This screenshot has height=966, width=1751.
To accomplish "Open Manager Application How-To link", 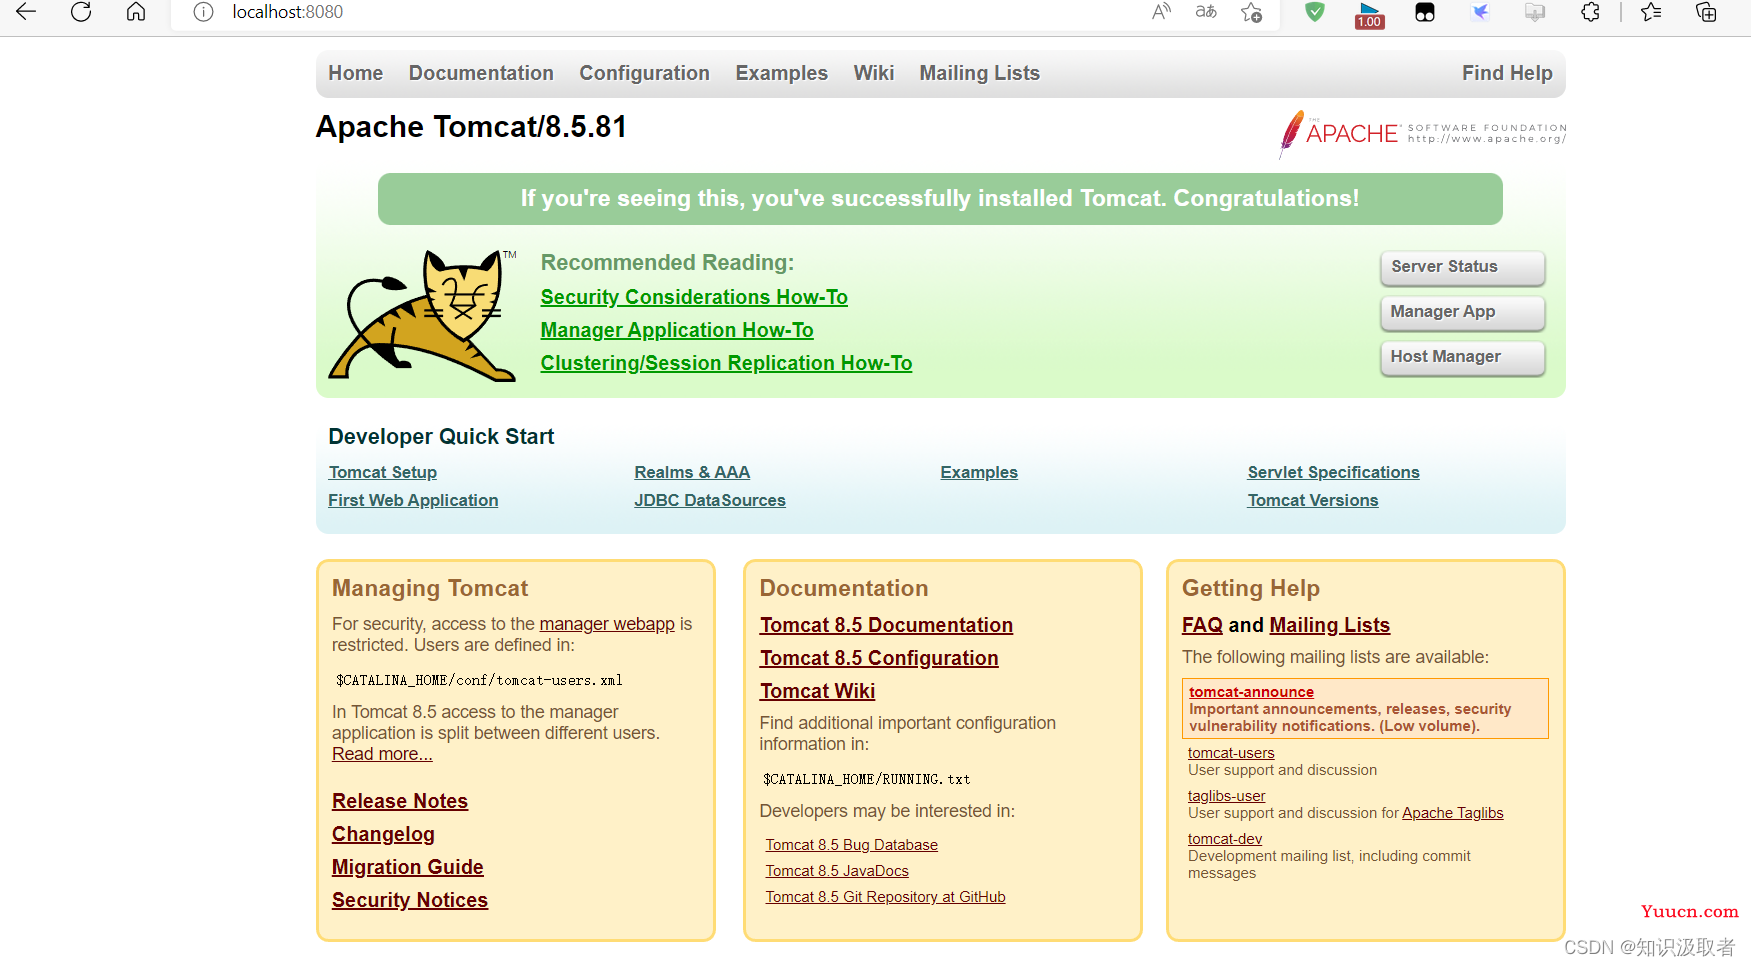I will [x=677, y=330].
